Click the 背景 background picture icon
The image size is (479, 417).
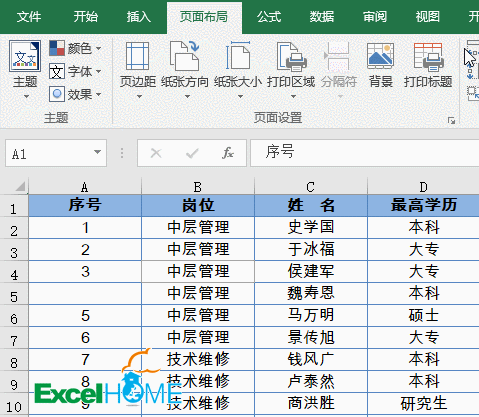380,56
